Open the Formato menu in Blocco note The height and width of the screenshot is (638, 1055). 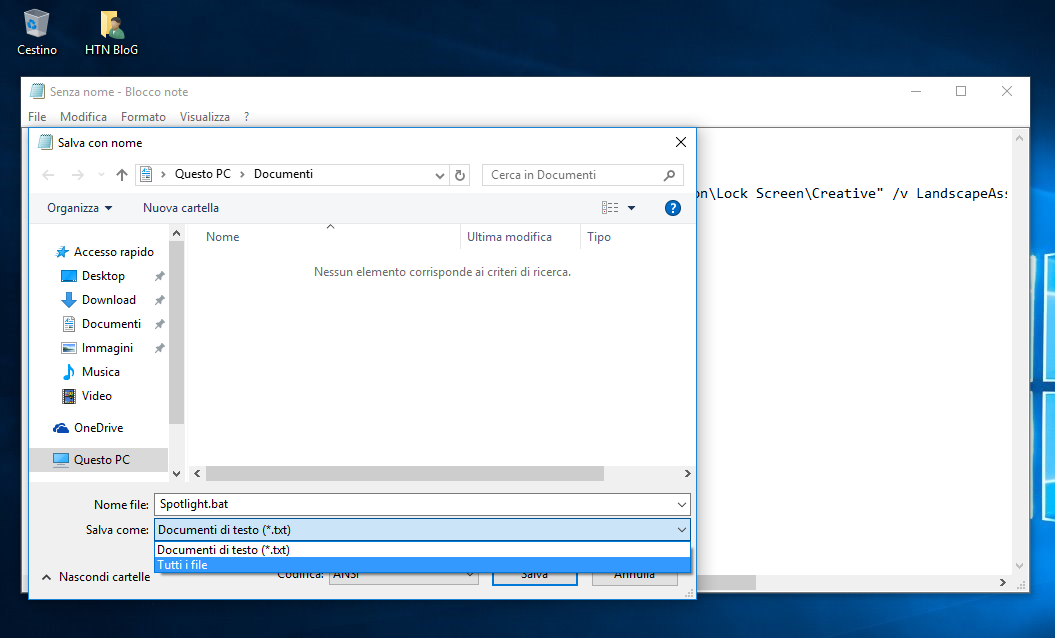143,116
